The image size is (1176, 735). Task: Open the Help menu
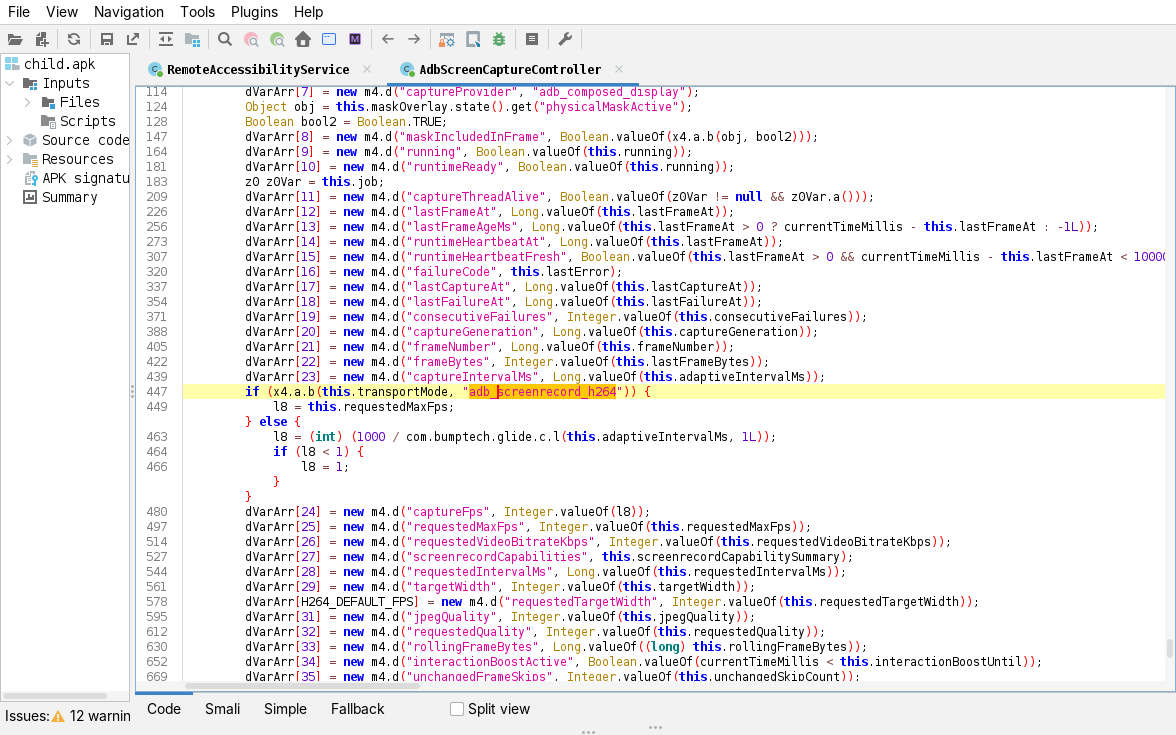point(308,12)
